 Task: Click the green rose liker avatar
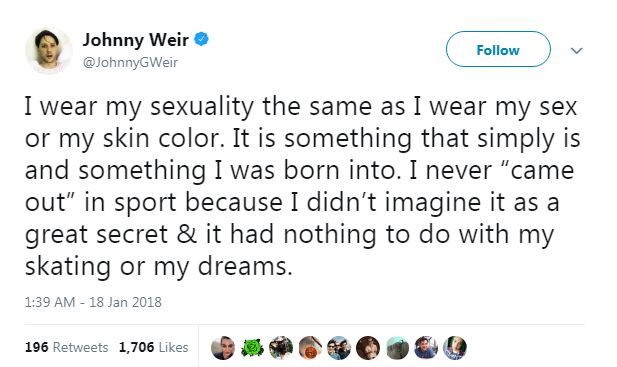[252, 348]
